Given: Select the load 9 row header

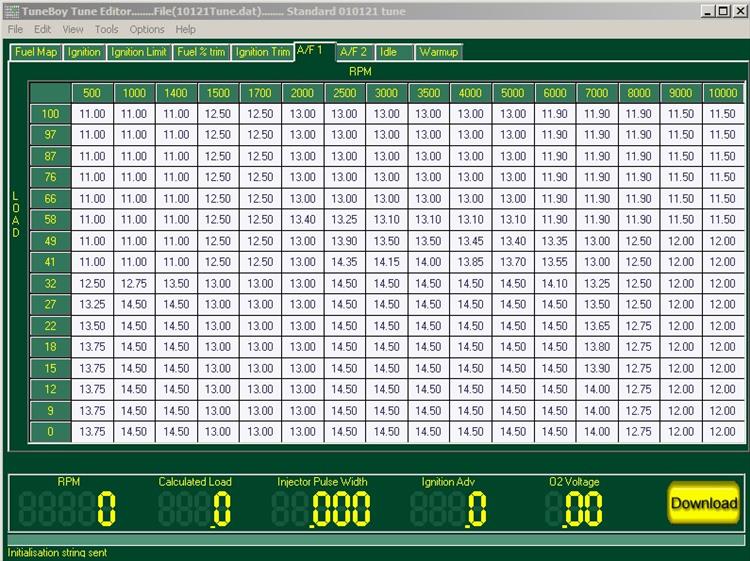Looking at the screenshot, I should pyautogui.click(x=50, y=410).
